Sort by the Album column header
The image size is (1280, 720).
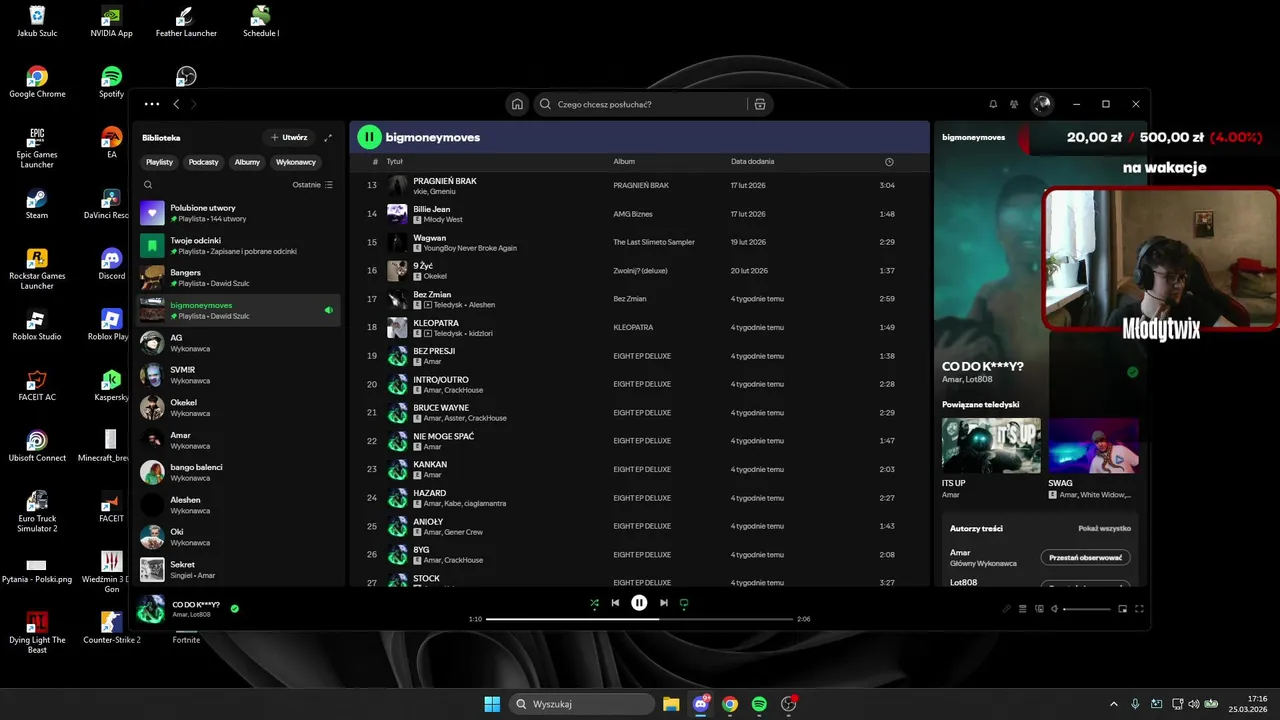point(624,161)
